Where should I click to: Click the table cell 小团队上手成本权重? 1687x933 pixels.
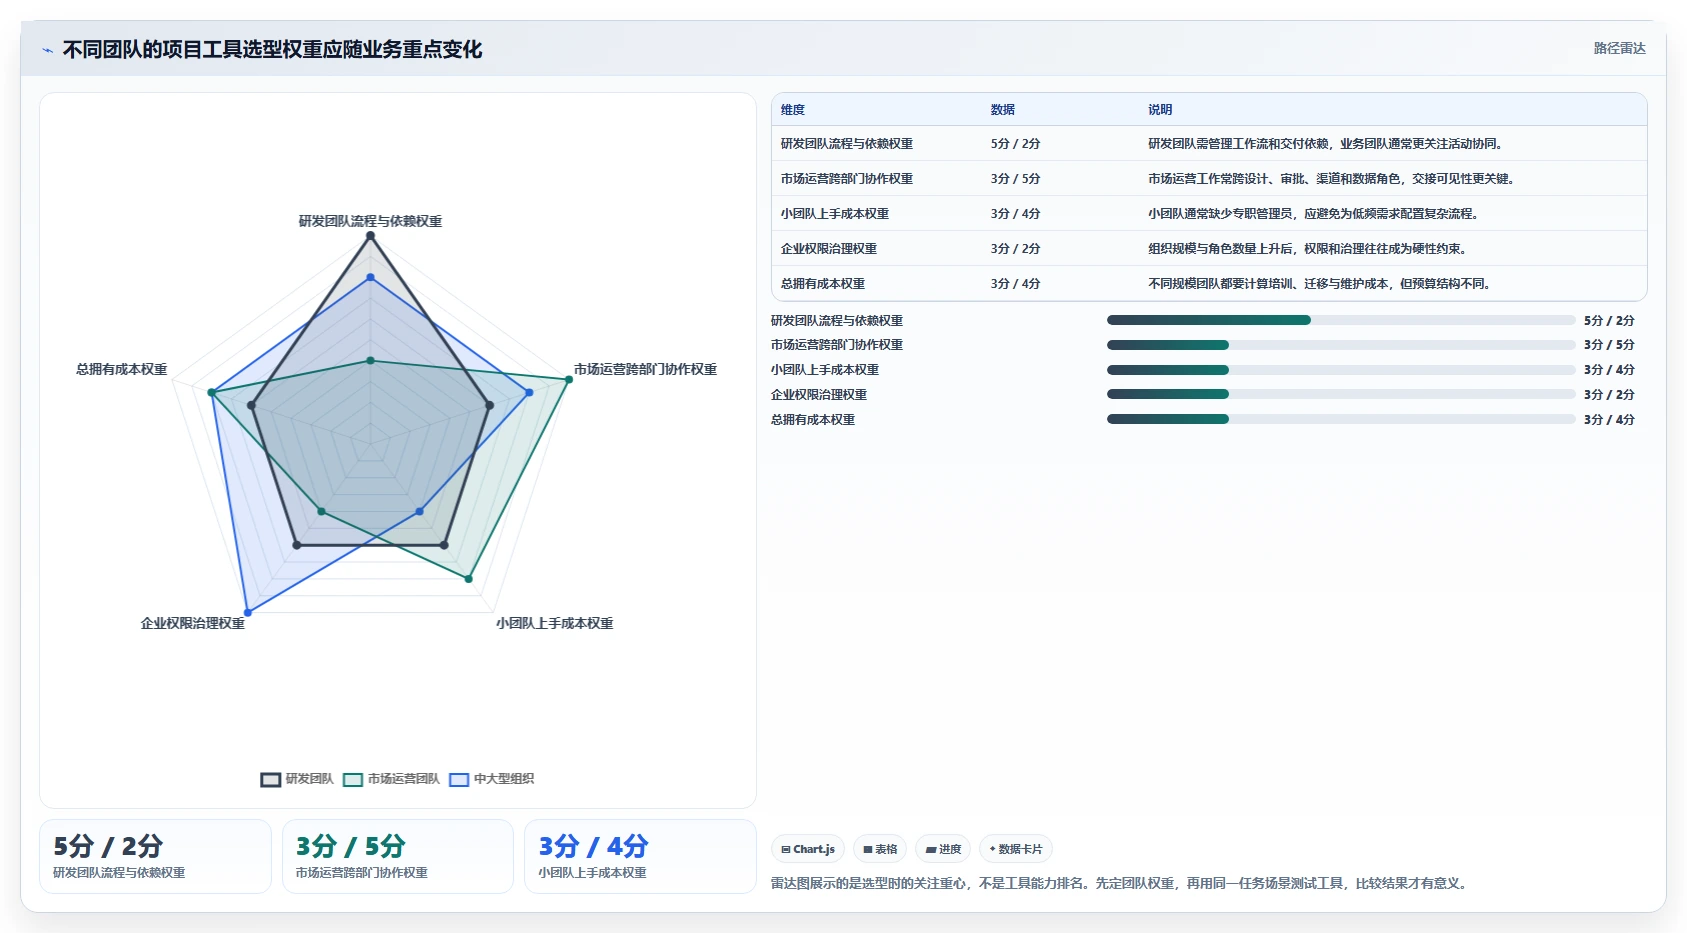(835, 214)
